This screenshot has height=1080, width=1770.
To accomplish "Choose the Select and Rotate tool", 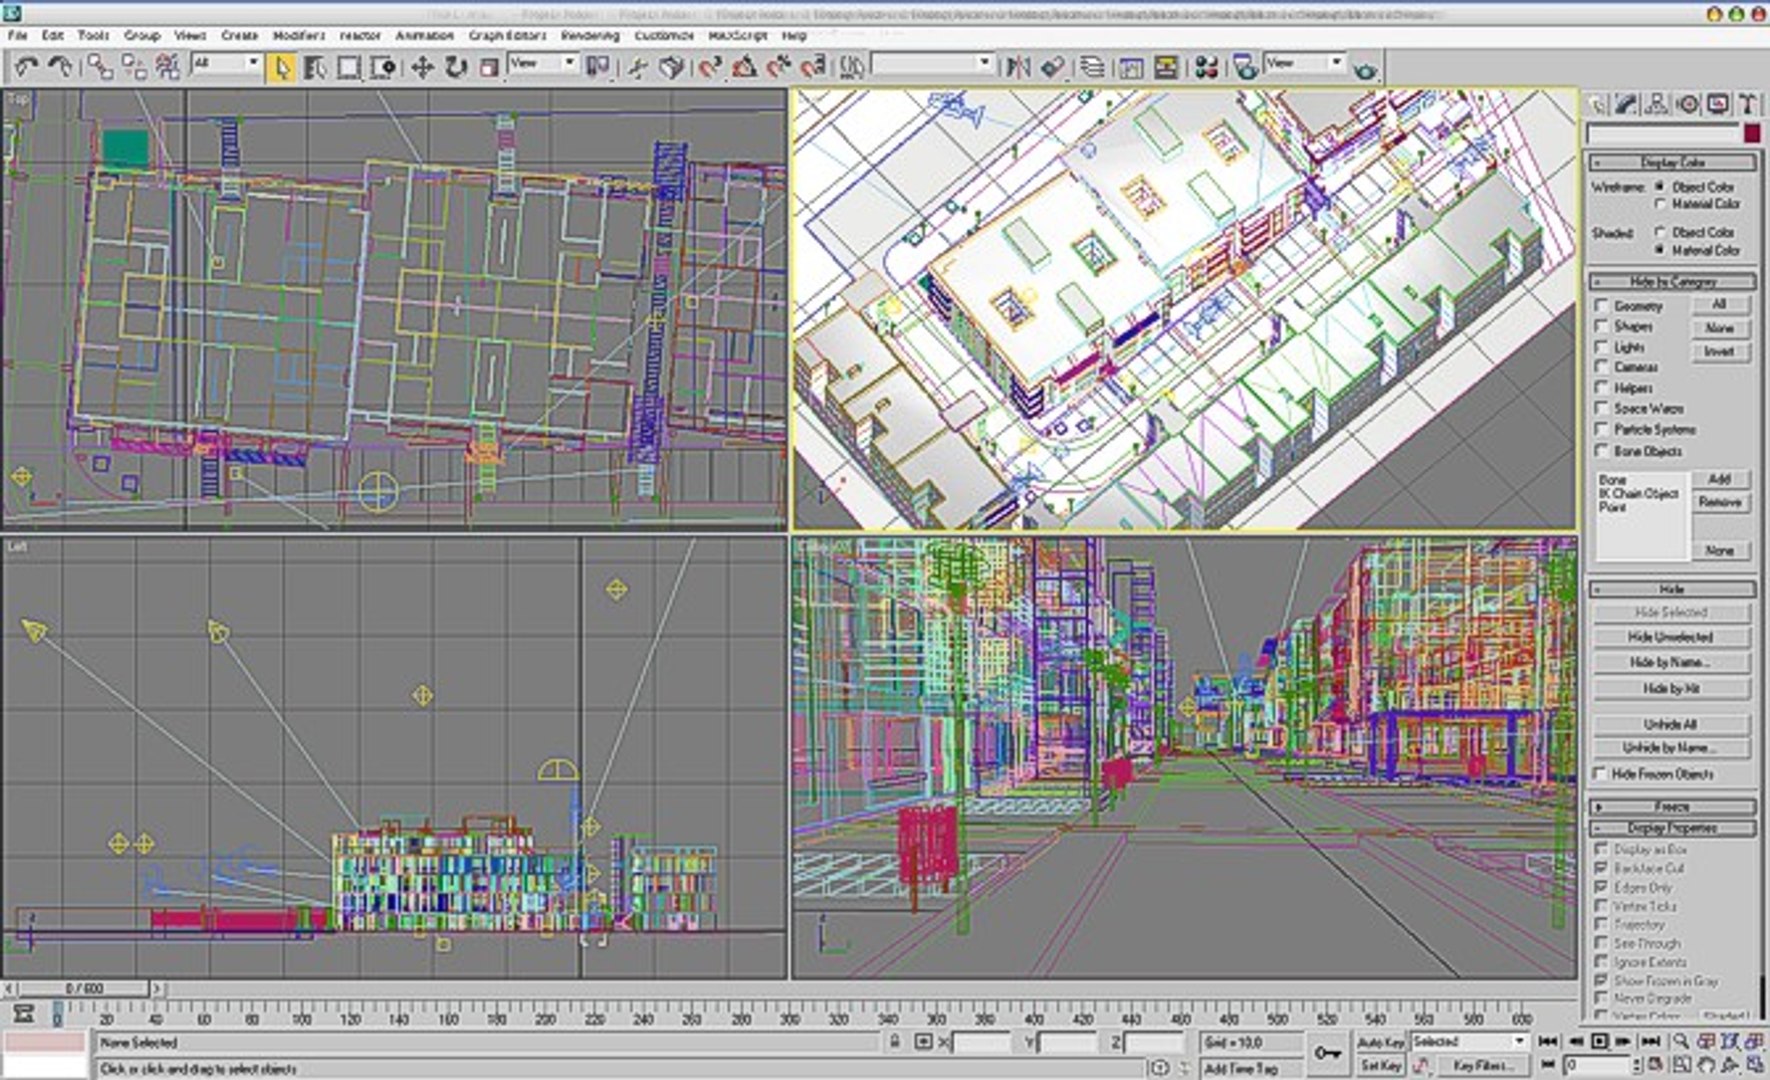I will click(x=456, y=67).
